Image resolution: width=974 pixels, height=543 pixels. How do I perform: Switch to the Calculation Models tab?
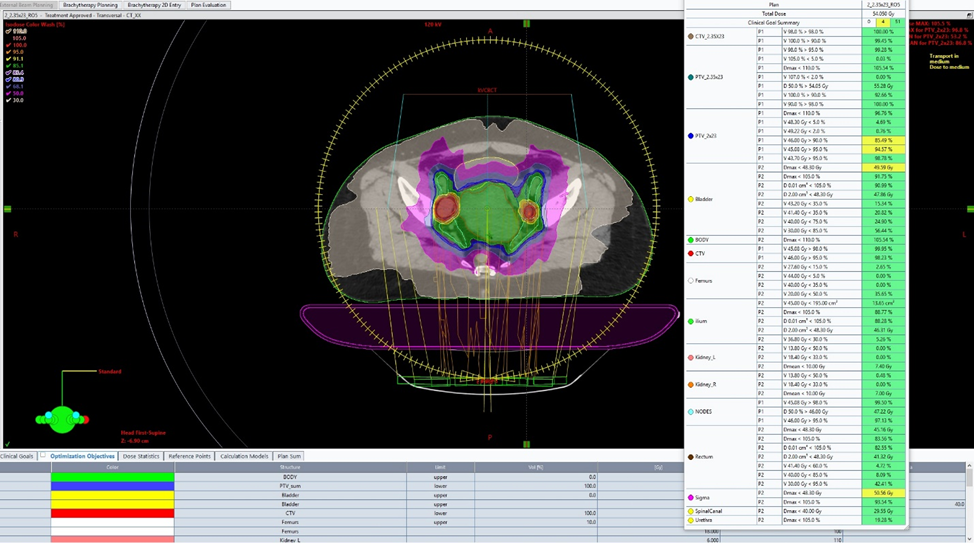coord(244,456)
